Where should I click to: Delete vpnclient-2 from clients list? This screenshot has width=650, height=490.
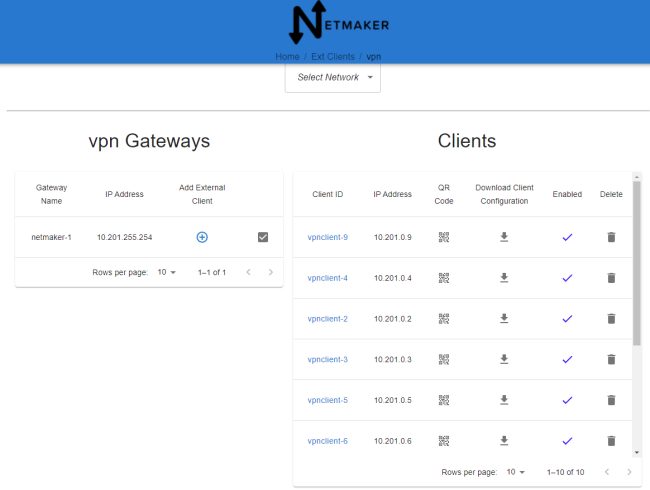point(611,318)
